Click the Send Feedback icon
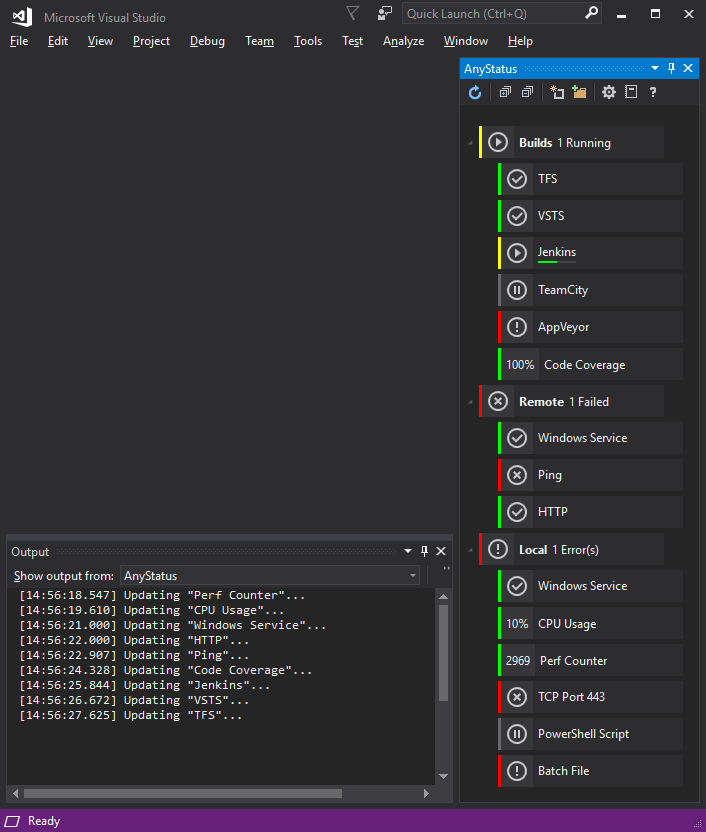706x832 pixels. coord(385,13)
